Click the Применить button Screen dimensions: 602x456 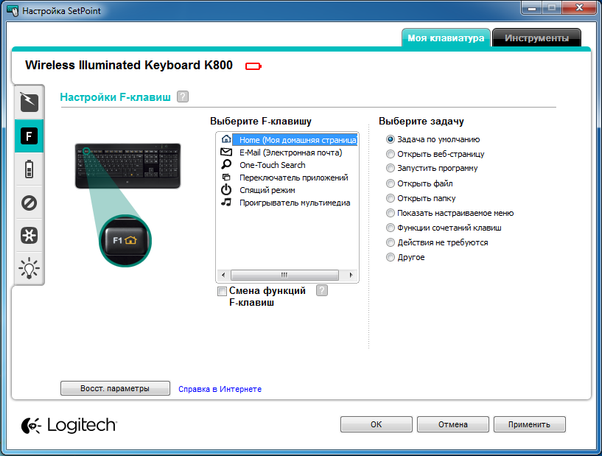(x=529, y=424)
